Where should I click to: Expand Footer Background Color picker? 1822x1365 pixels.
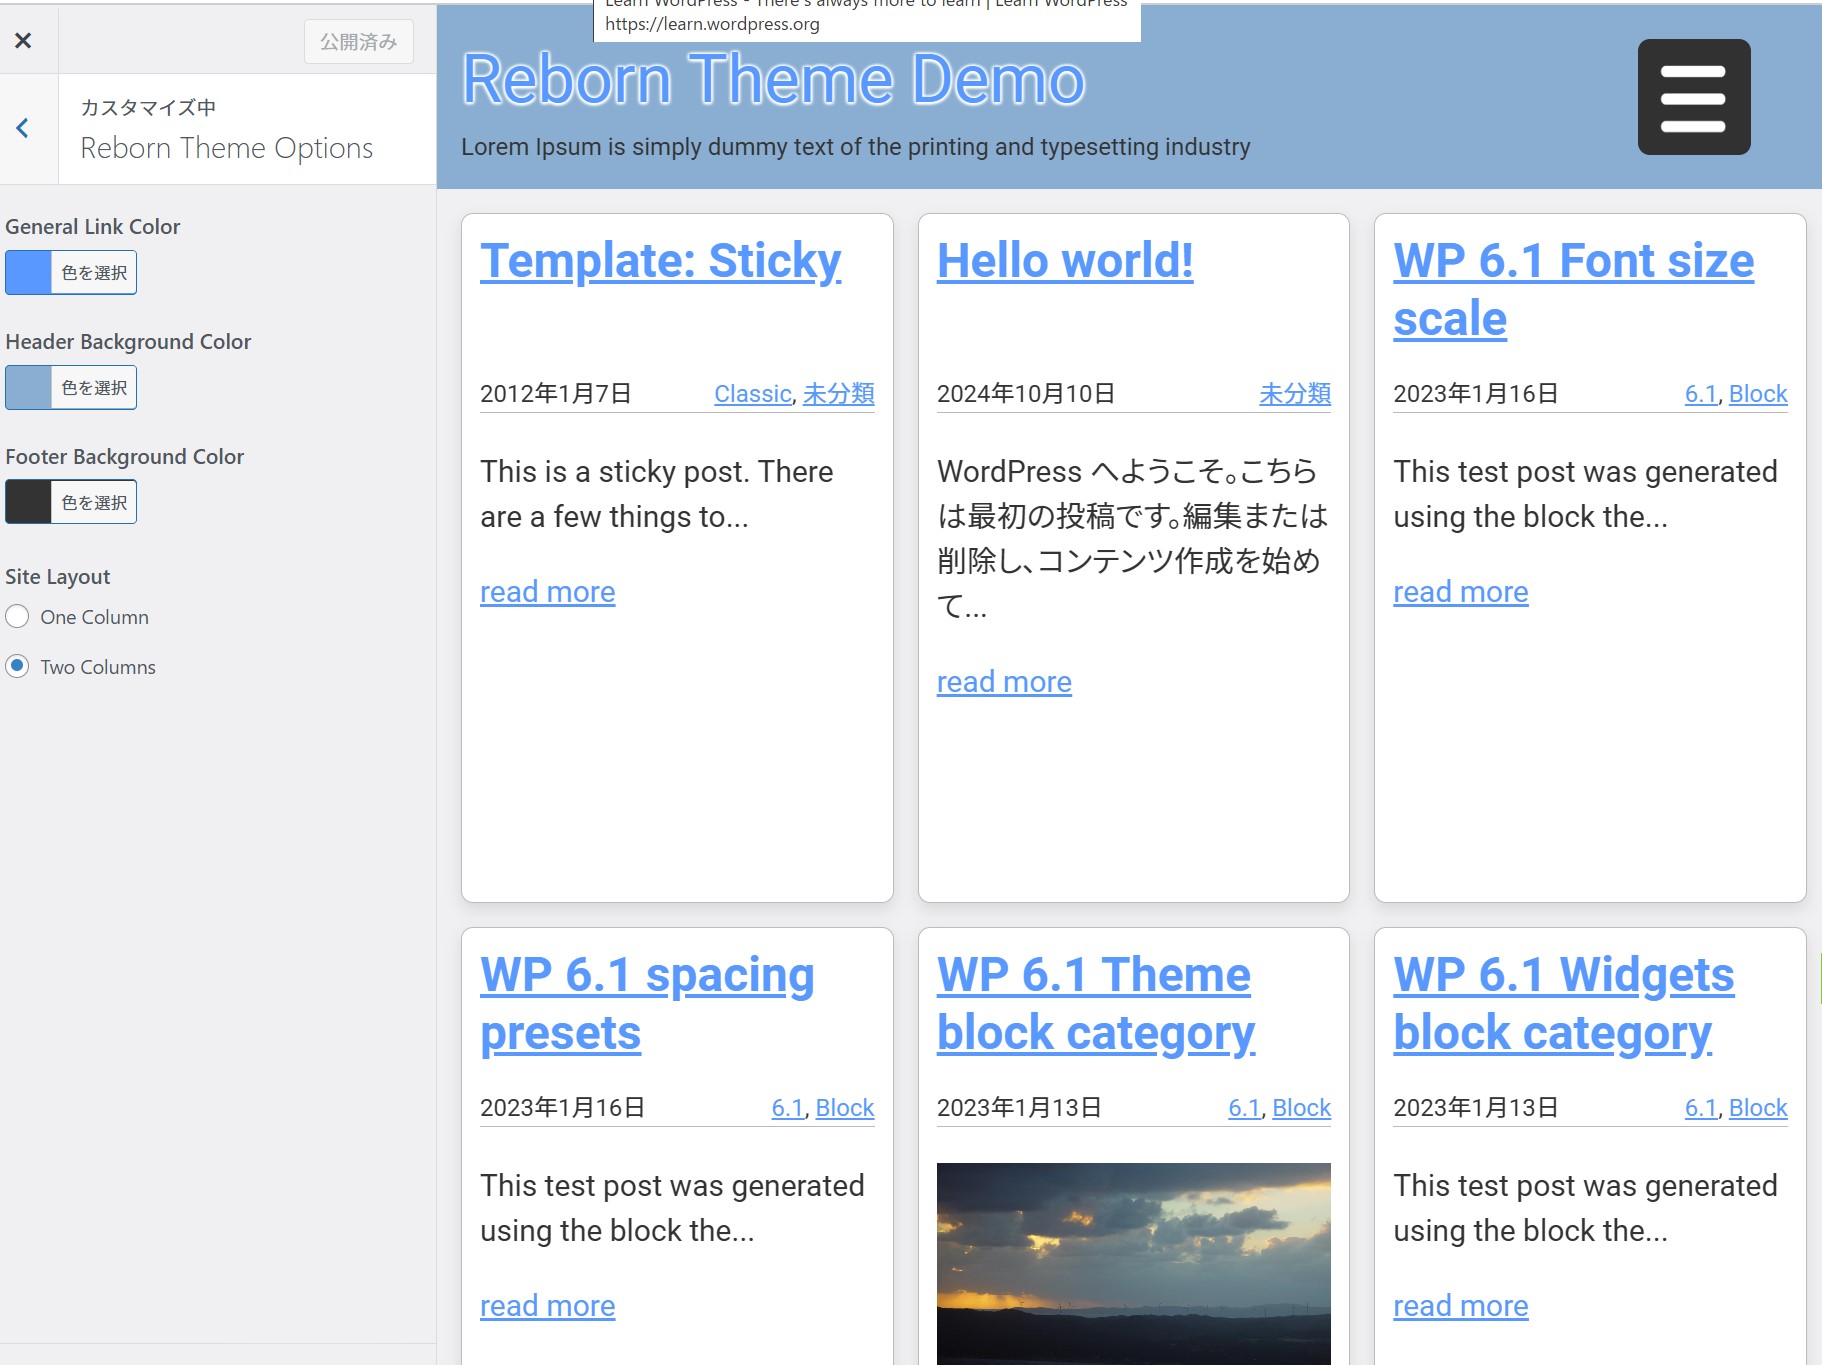[70, 502]
